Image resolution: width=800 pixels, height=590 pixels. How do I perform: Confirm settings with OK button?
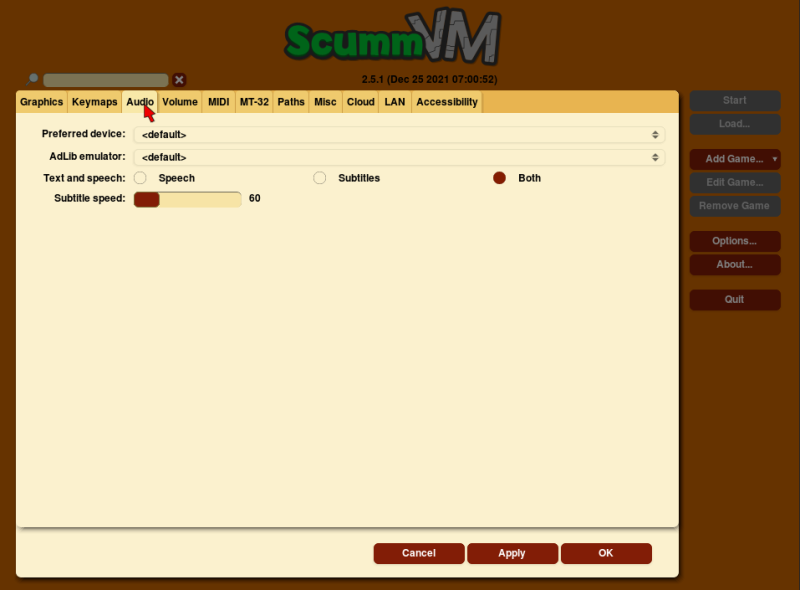point(606,553)
